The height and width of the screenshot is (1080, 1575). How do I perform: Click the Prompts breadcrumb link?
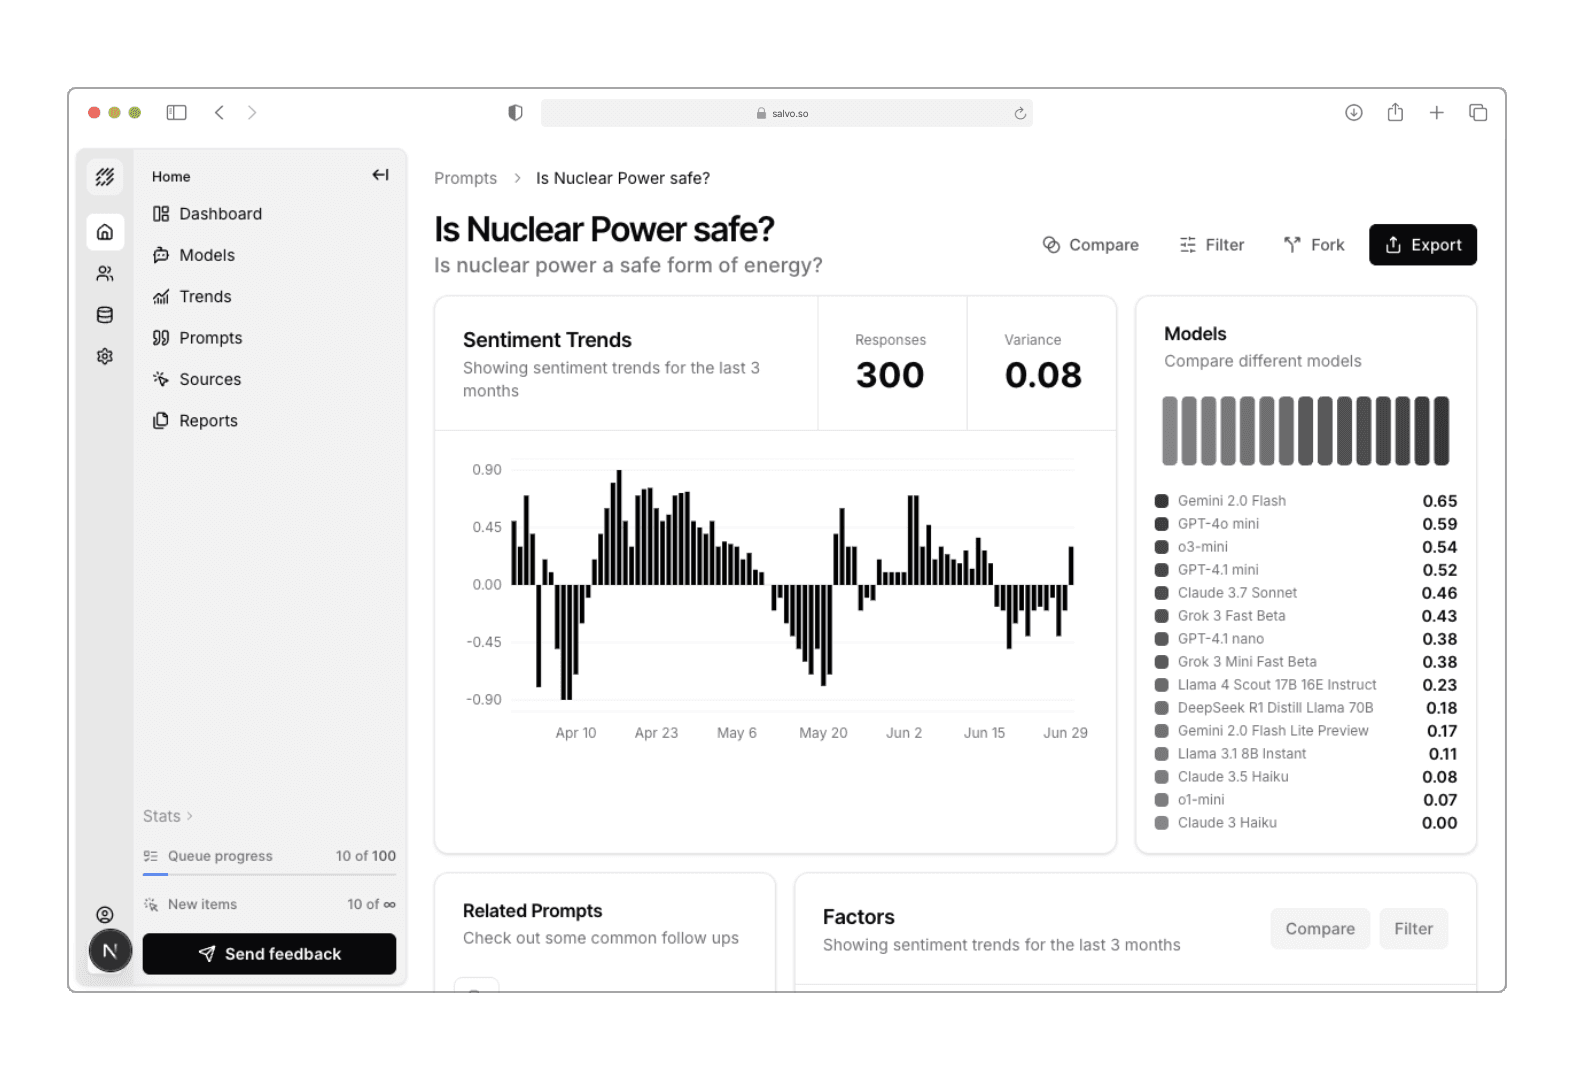click(x=465, y=178)
